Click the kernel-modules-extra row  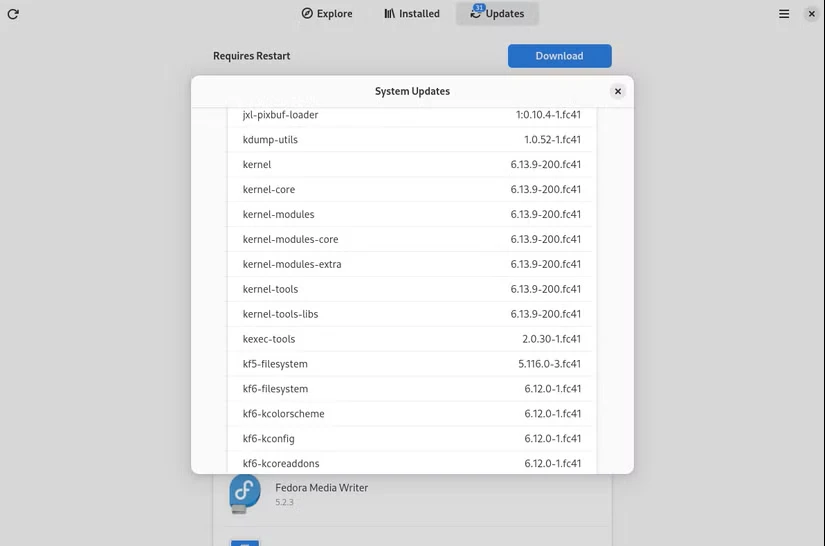[411, 265]
